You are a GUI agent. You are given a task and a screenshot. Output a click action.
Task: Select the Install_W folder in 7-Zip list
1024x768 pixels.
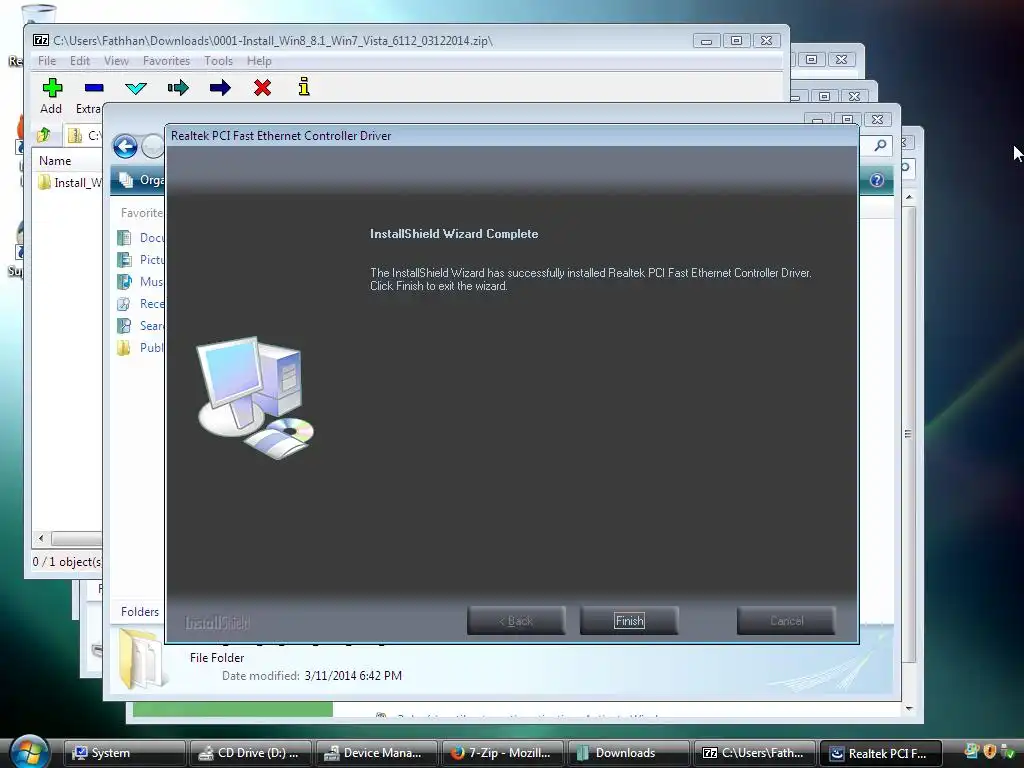click(x=70, y=183)
